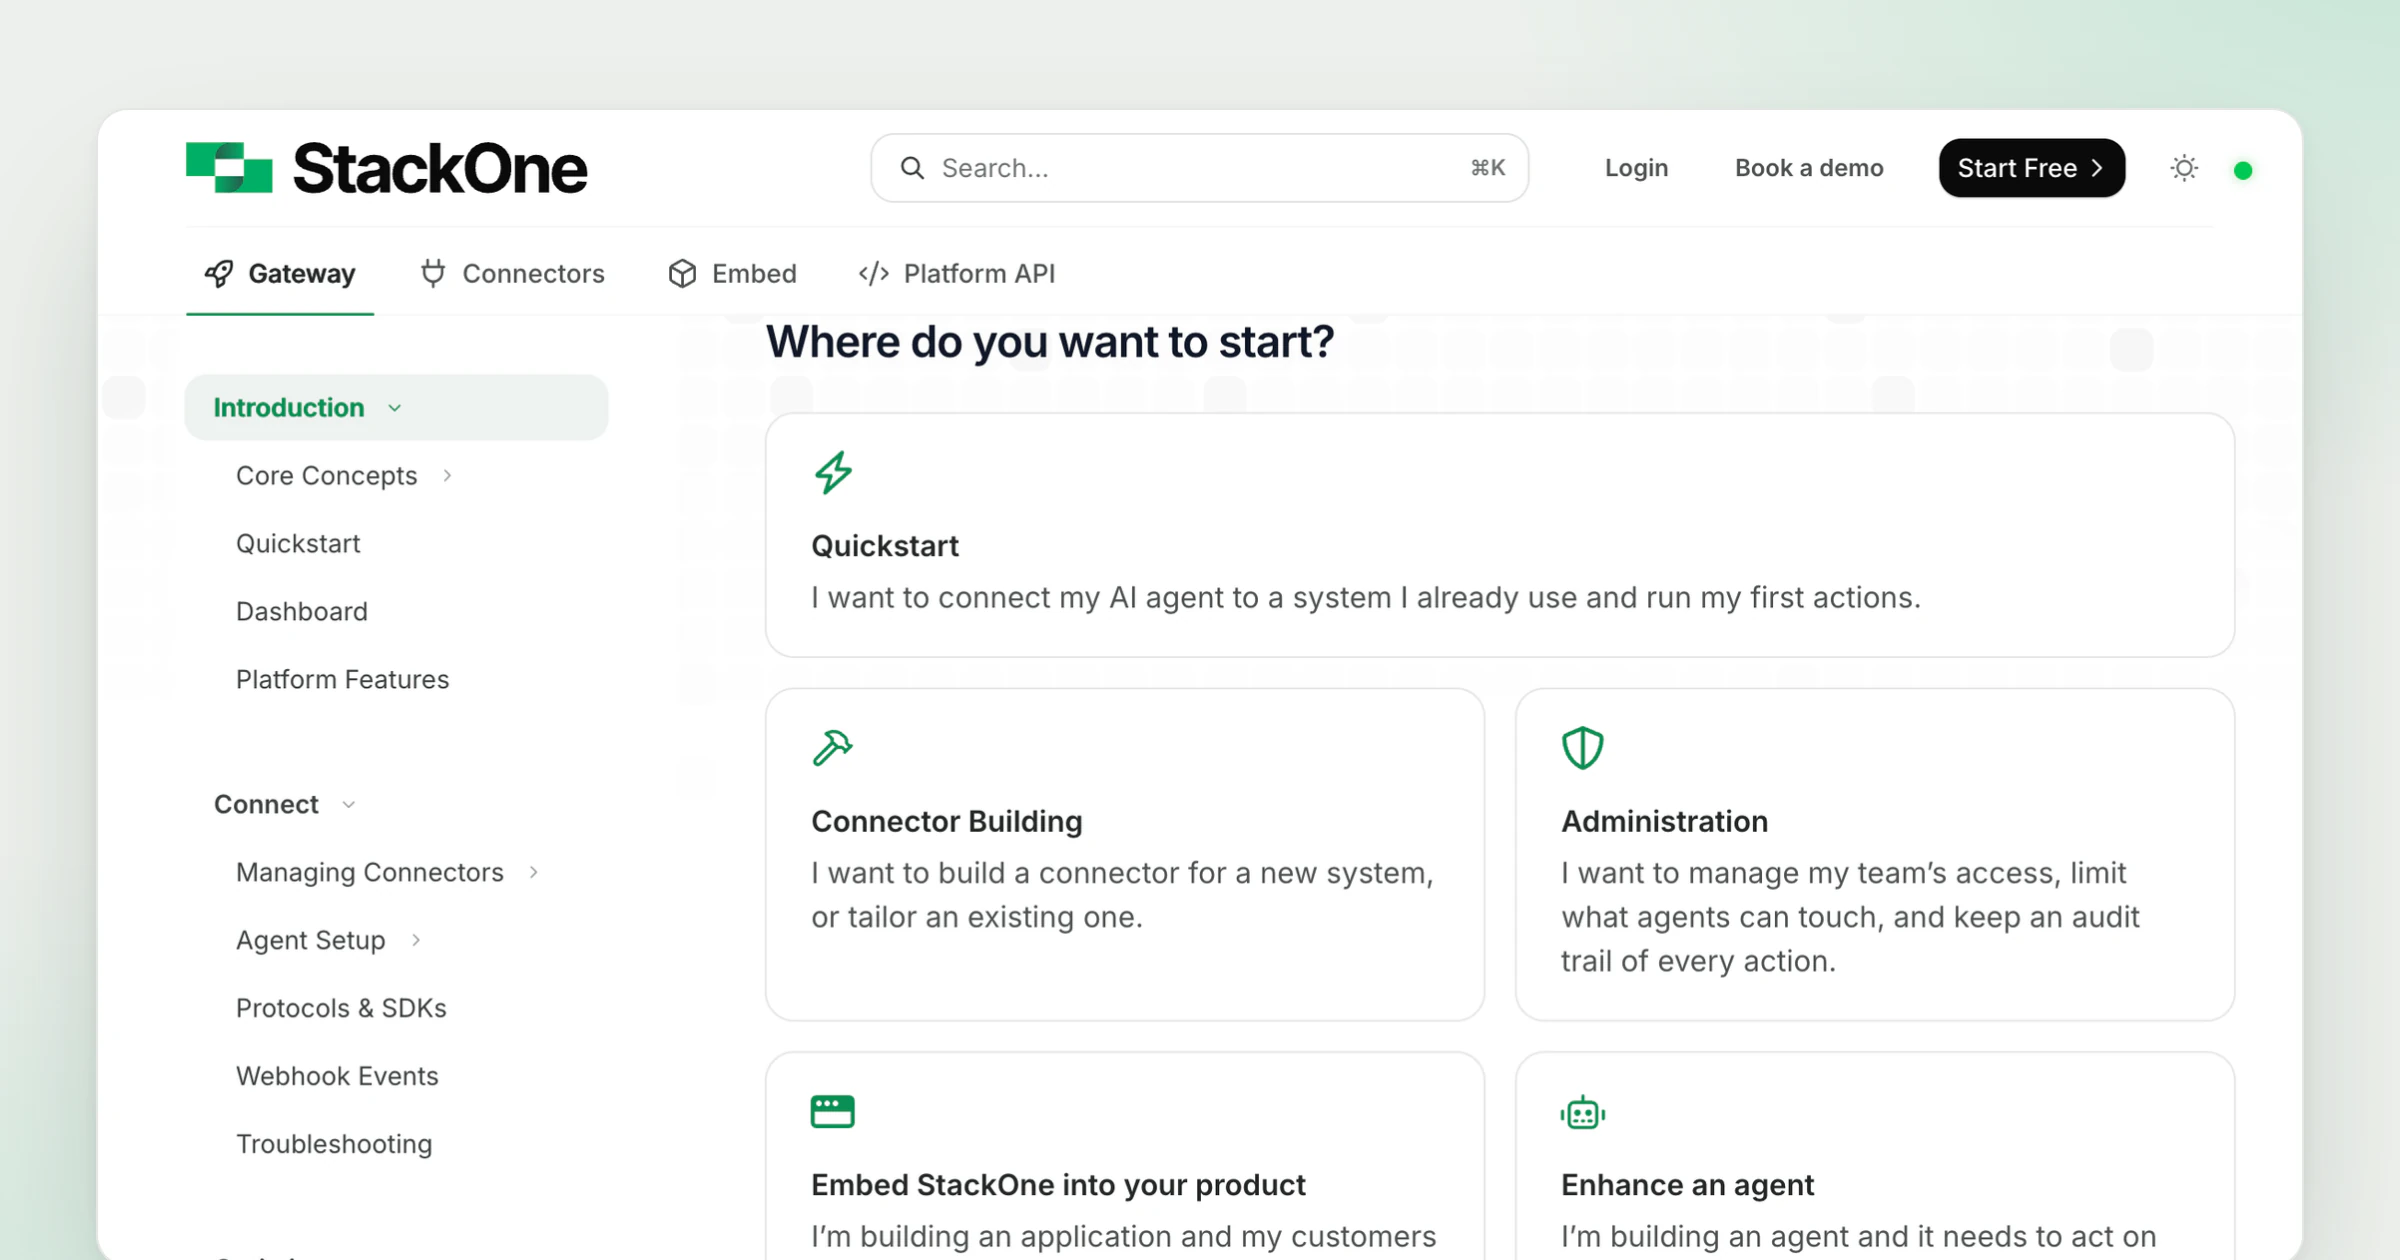Open Dashboard in the sidebar

[302, 612]
